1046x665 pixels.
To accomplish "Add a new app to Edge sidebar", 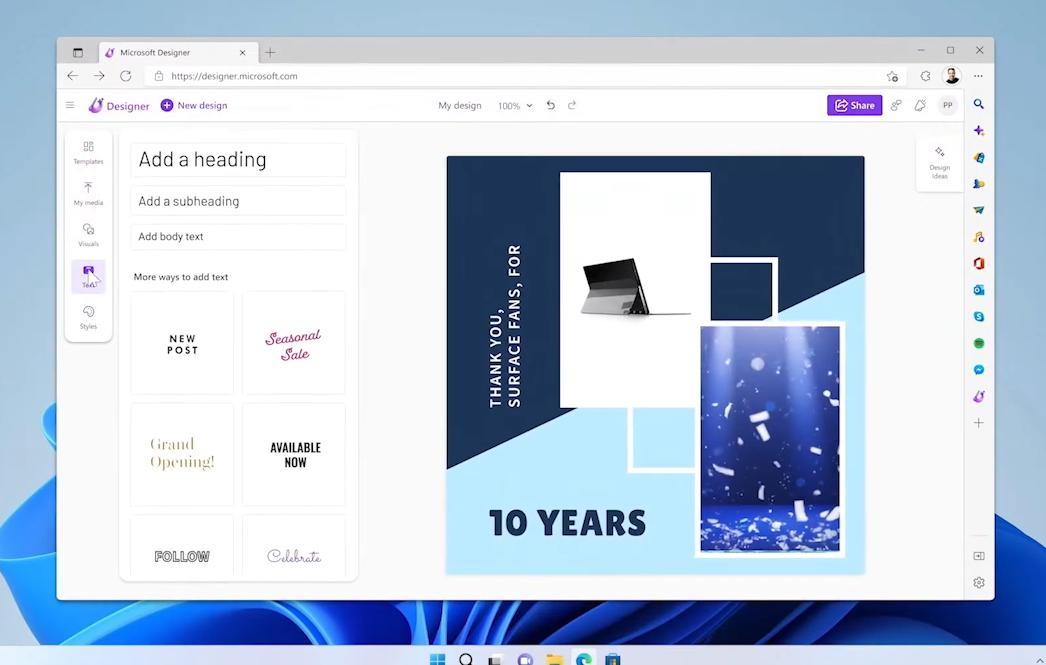I will 979,423.
